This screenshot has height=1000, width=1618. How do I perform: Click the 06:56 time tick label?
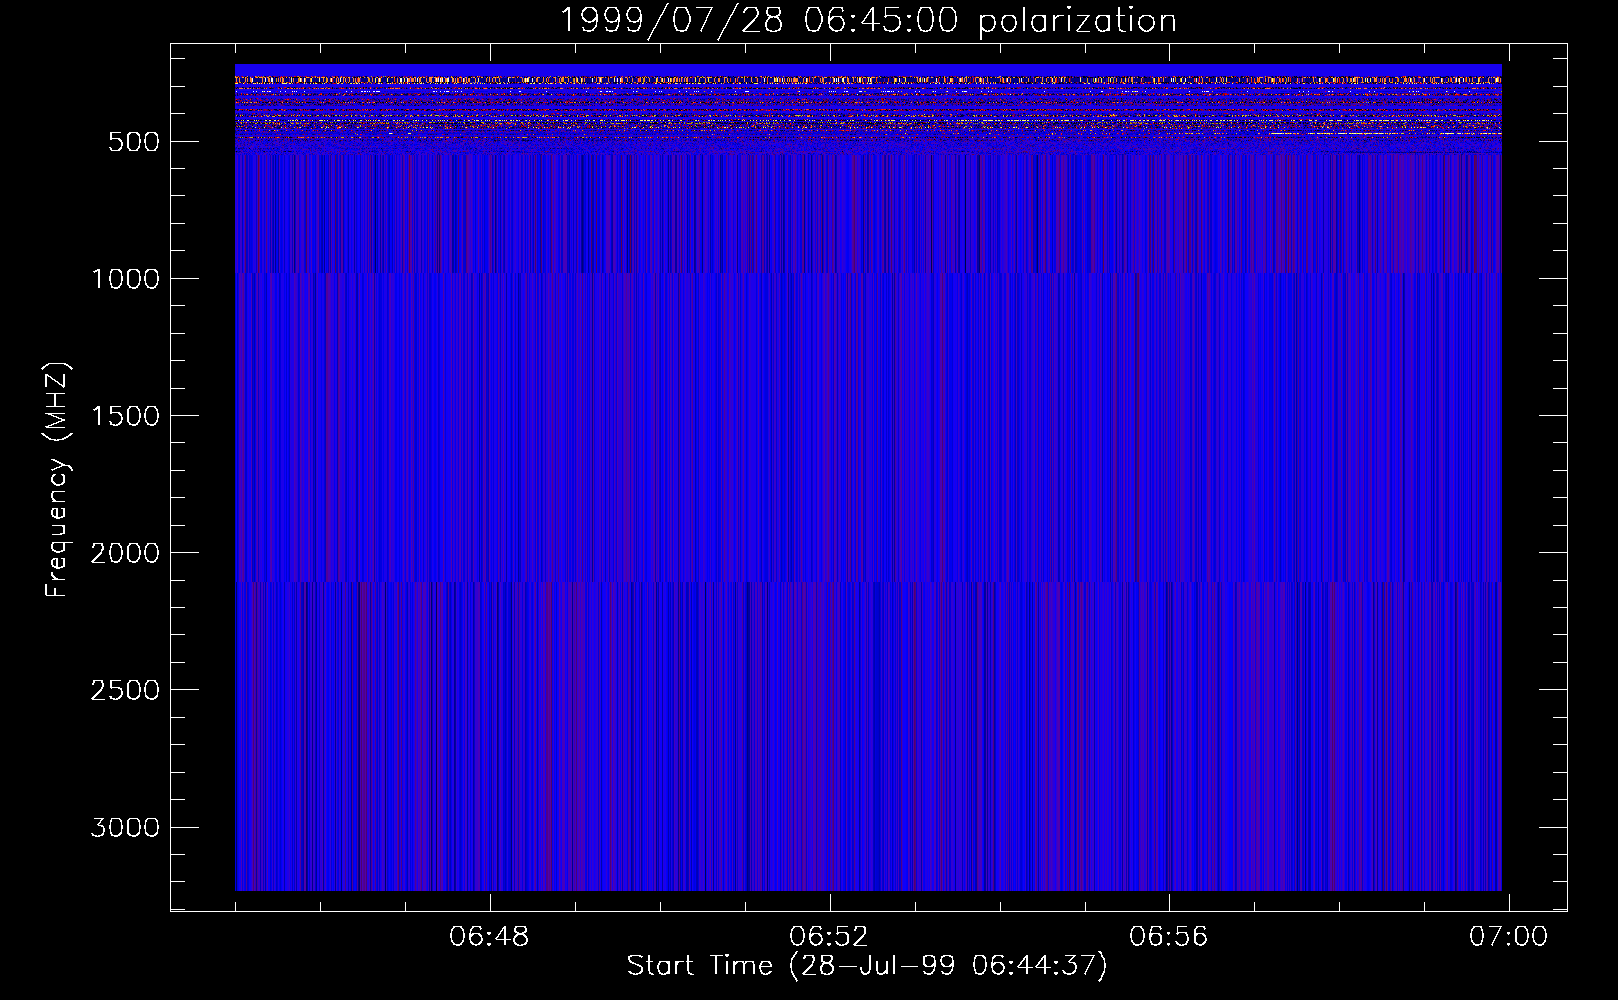(1169, 937)
